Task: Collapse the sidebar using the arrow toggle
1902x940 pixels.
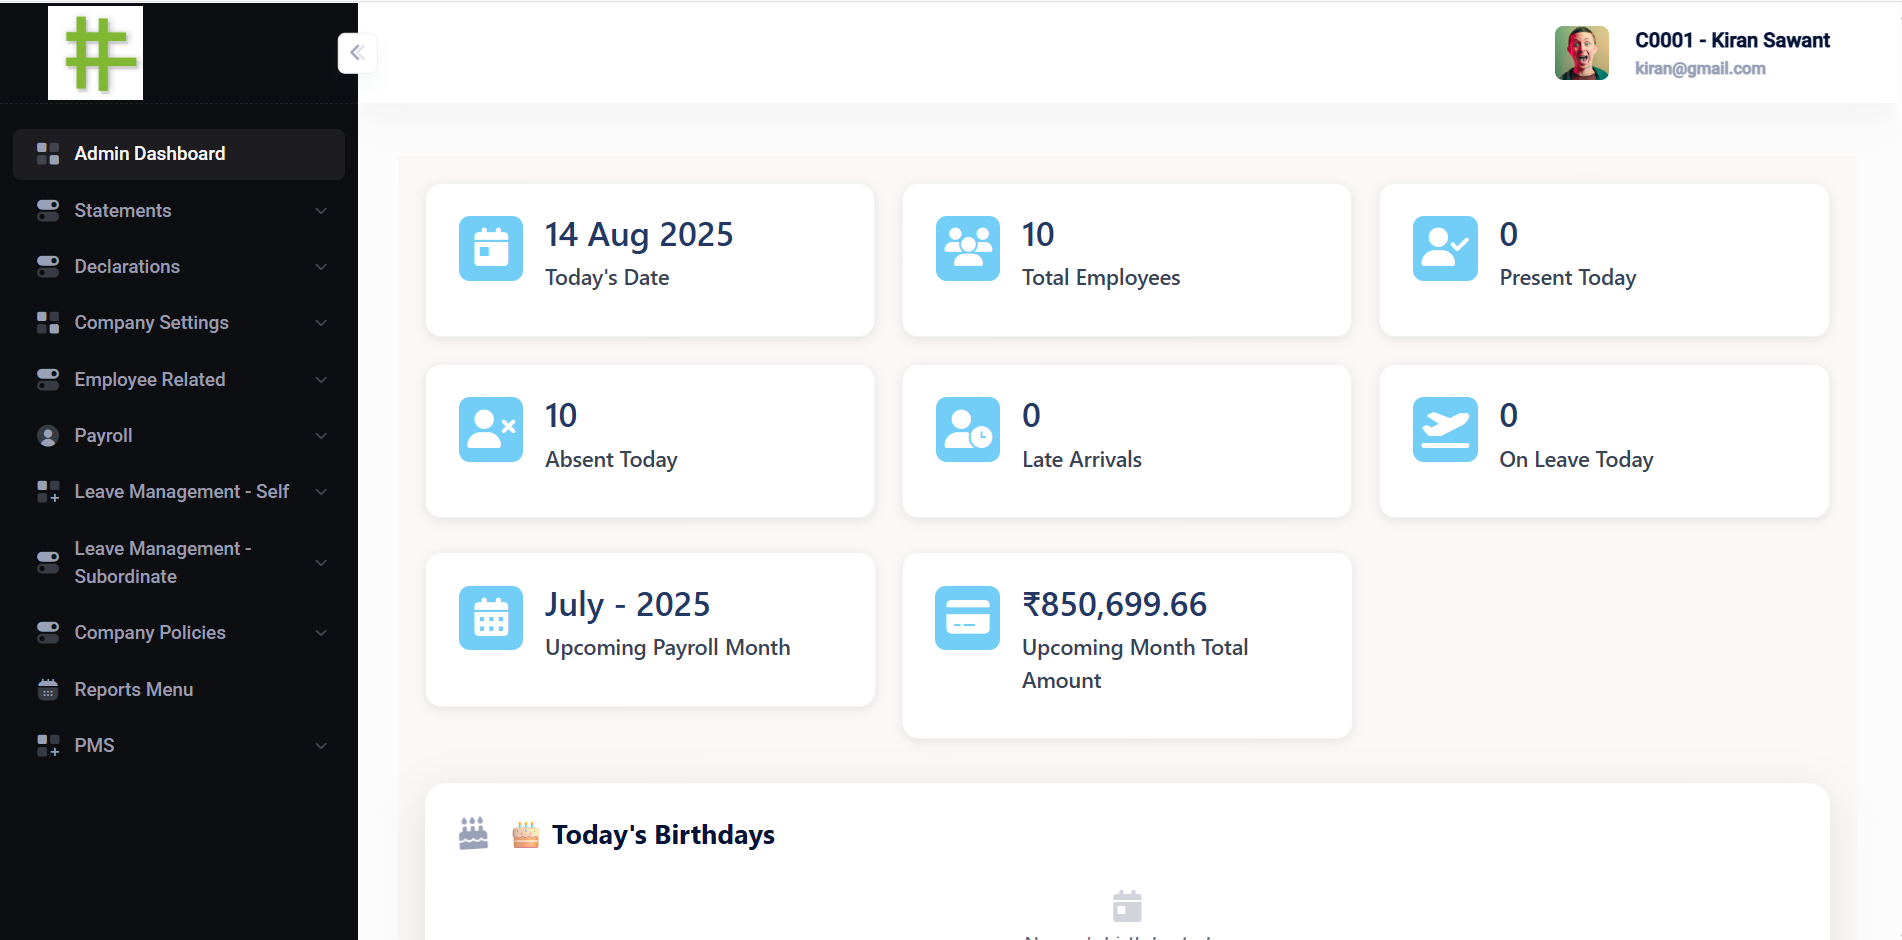Action: click(x=357, y=52)
